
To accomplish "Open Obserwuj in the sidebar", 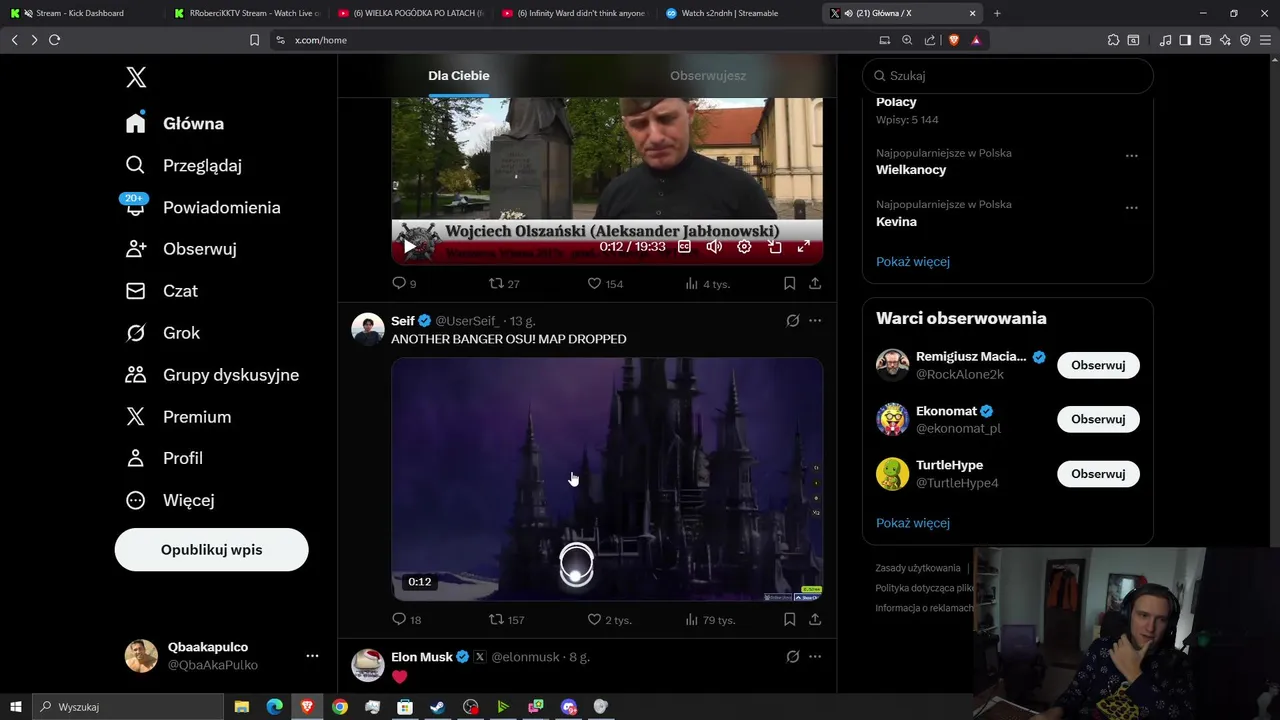I will point(181,249).
